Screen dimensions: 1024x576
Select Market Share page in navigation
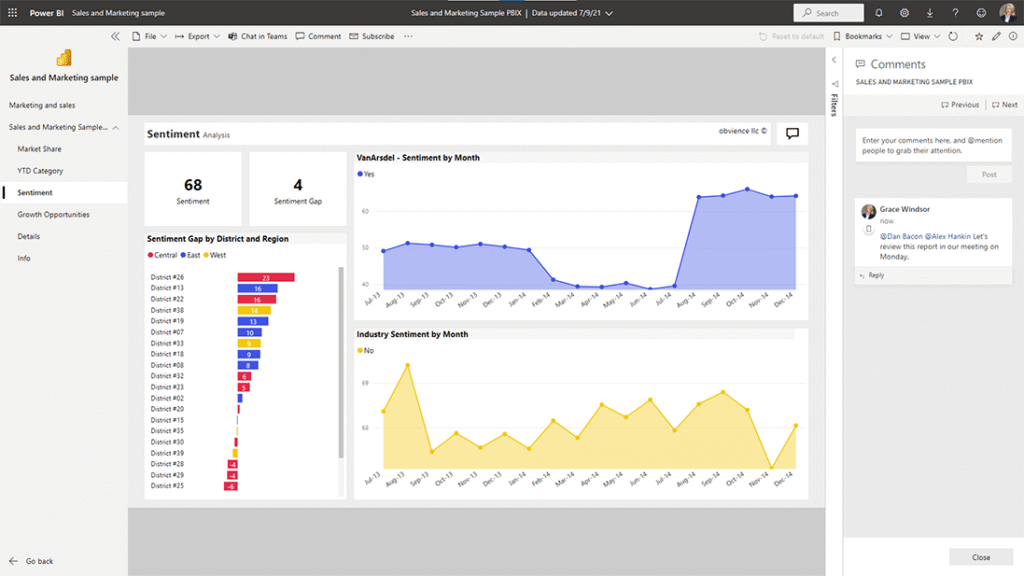pyautogui.click(x=39, y=149)
